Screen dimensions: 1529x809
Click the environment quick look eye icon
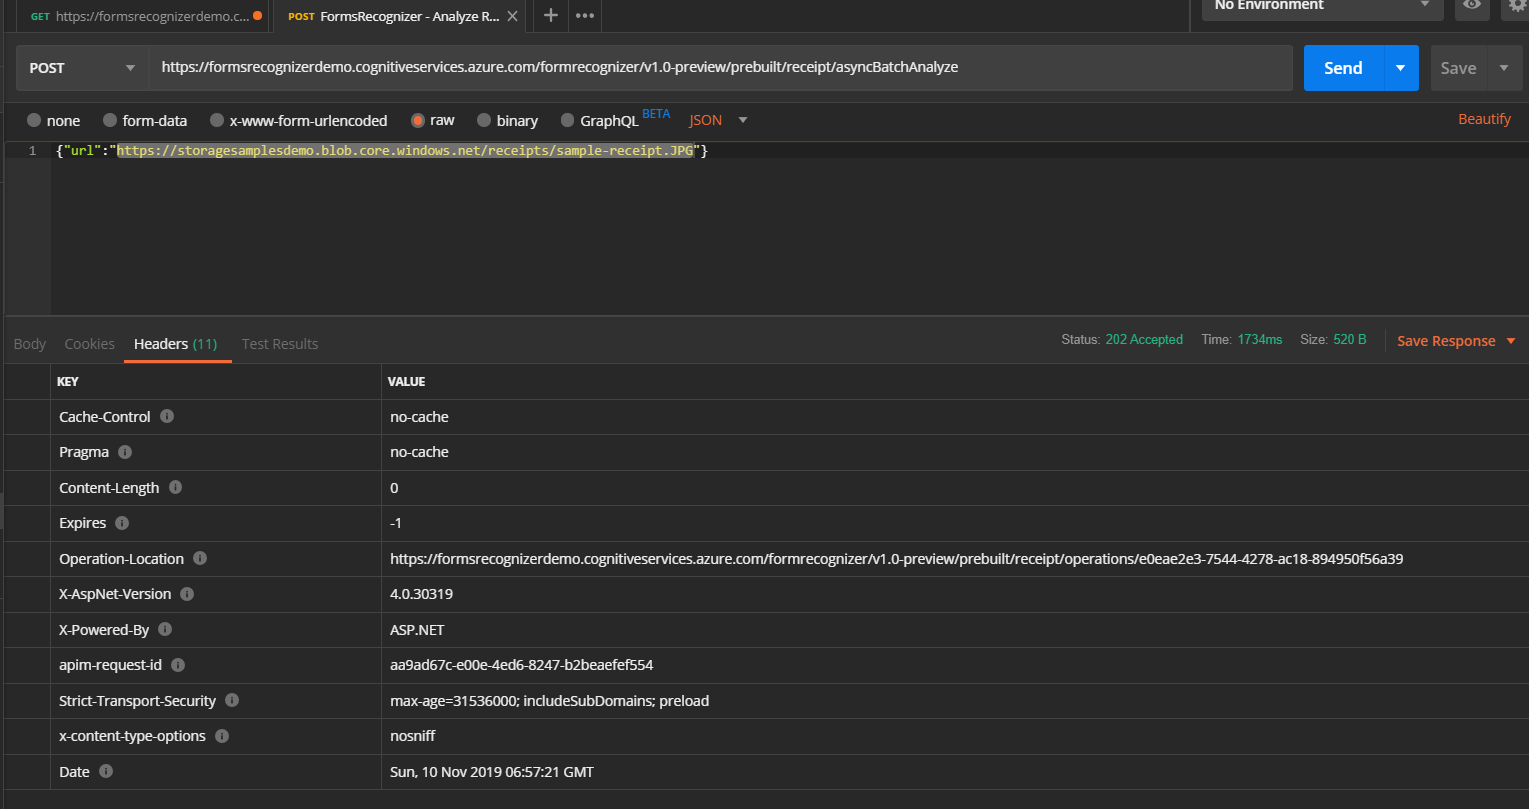tap(1471, 6)
